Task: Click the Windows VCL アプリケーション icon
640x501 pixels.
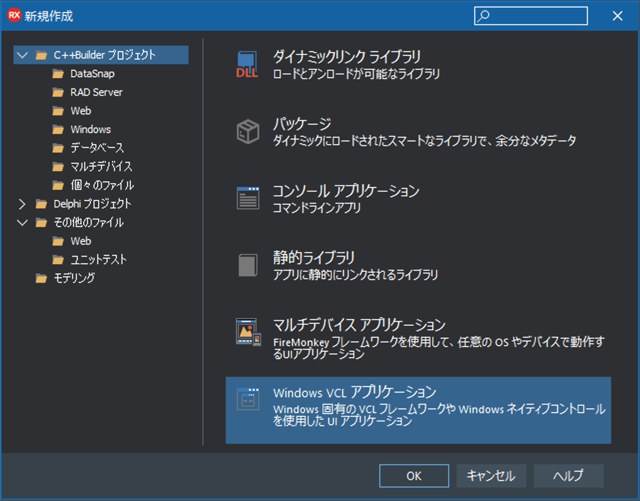Action: pyautogui.click(x=248, y=399)
